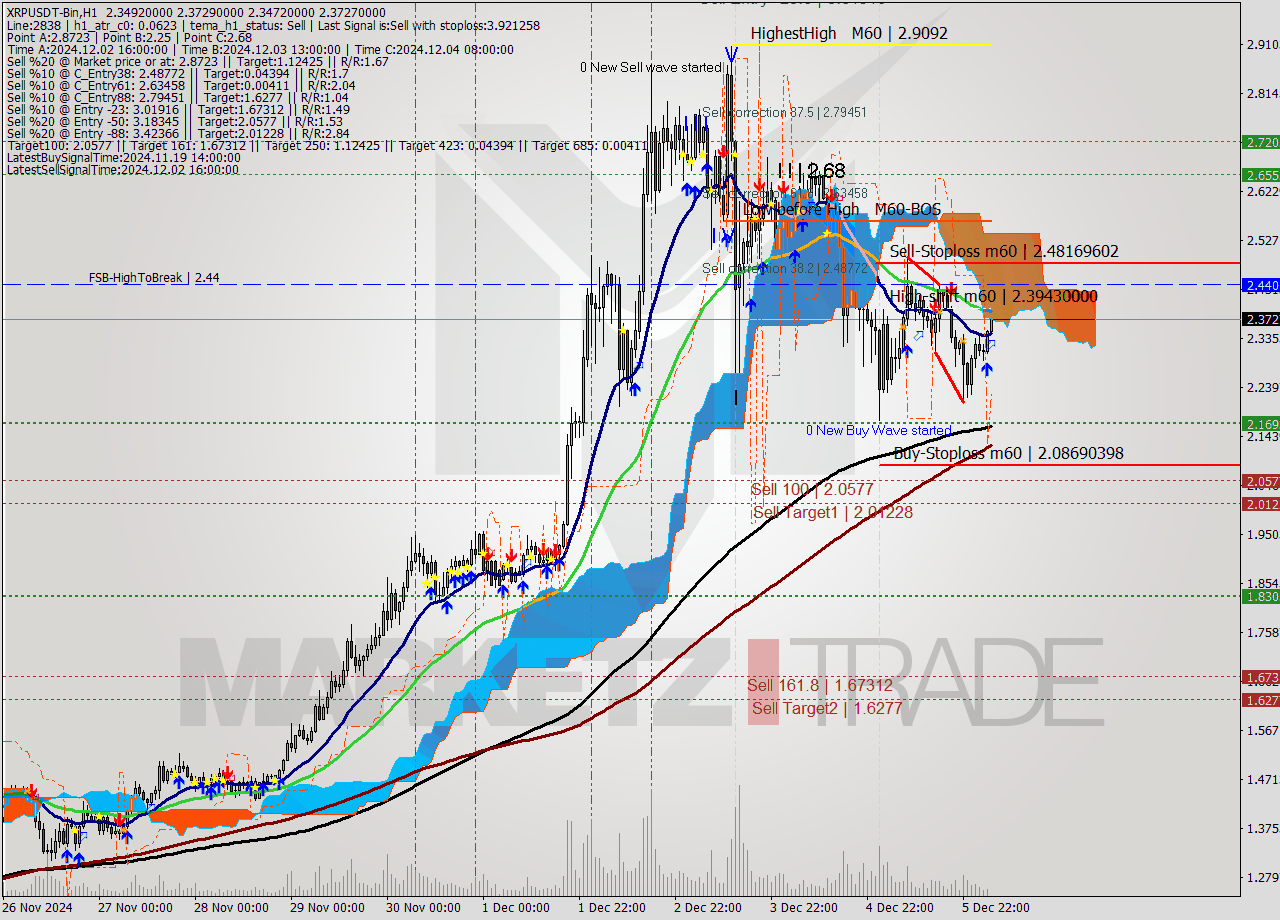Select the green 1.830 price tag
The width and height of the screenshot is (1280, 920).
pyautogui.click(x=1260, y=596)
